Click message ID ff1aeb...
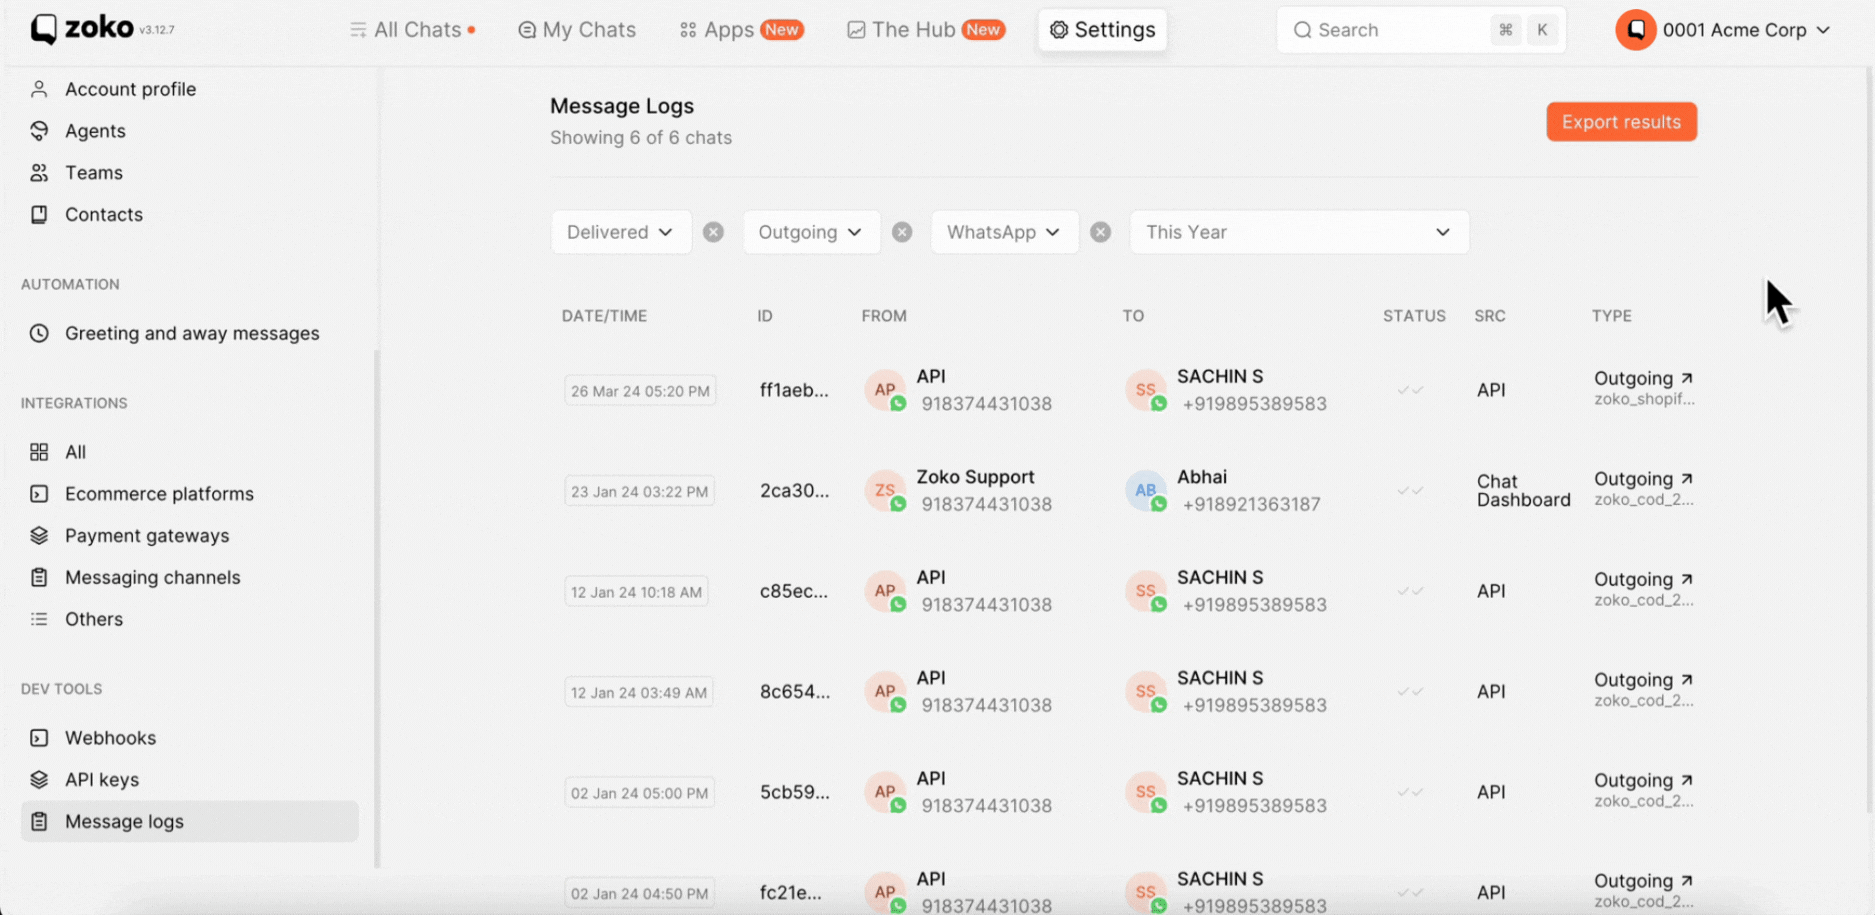The image size is (1875, 915). tap(794, 390)
